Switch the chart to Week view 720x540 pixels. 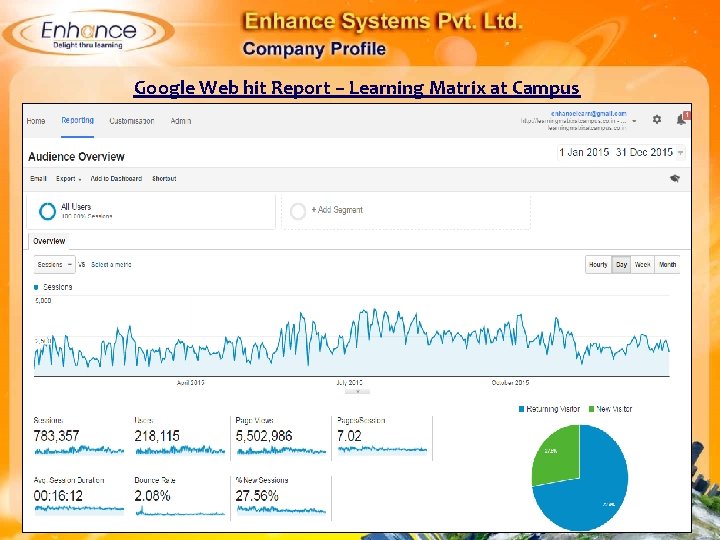[x=643, y=264]
